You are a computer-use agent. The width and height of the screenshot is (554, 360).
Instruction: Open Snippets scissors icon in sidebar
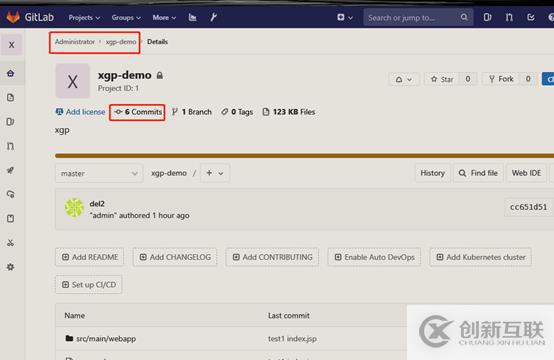point(11,243)
